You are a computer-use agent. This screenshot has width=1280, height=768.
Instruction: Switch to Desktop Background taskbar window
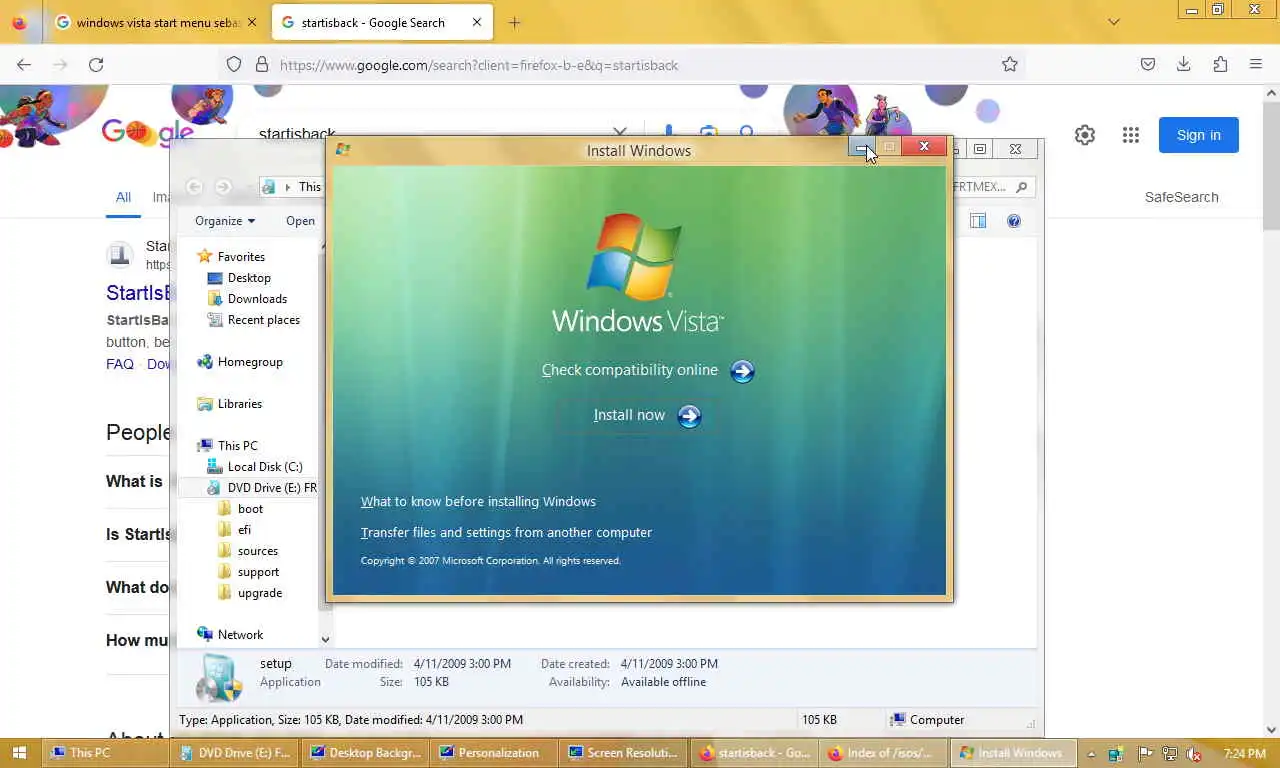[365, 753]
